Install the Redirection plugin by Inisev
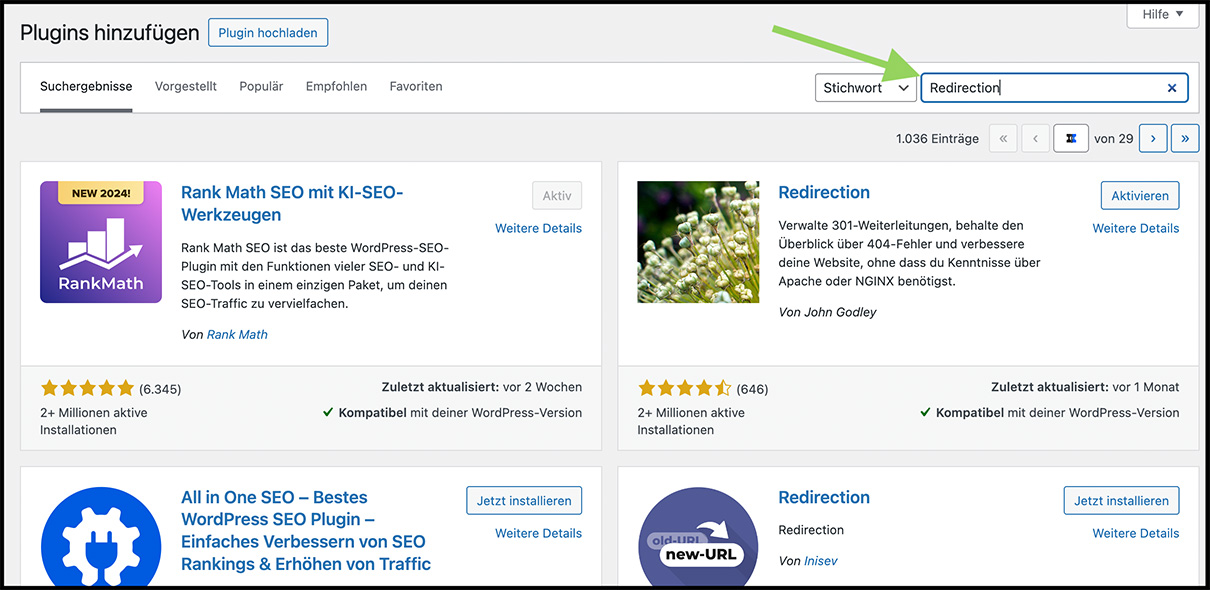 pos(1121,501)
